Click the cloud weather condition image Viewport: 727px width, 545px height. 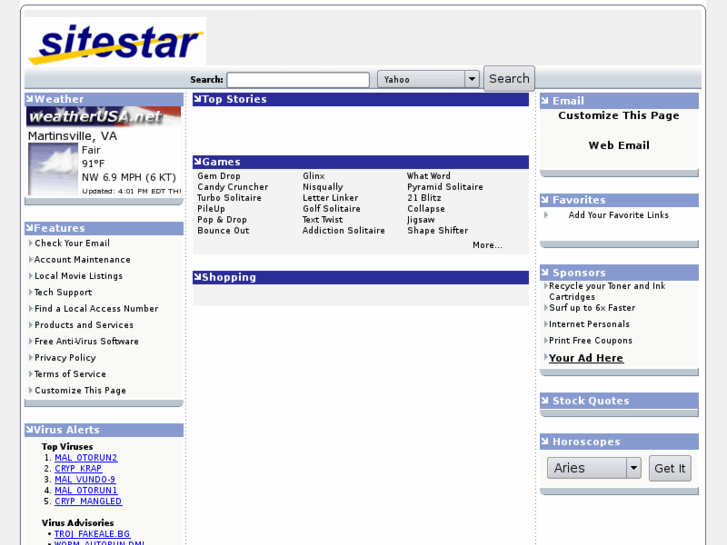53,169
